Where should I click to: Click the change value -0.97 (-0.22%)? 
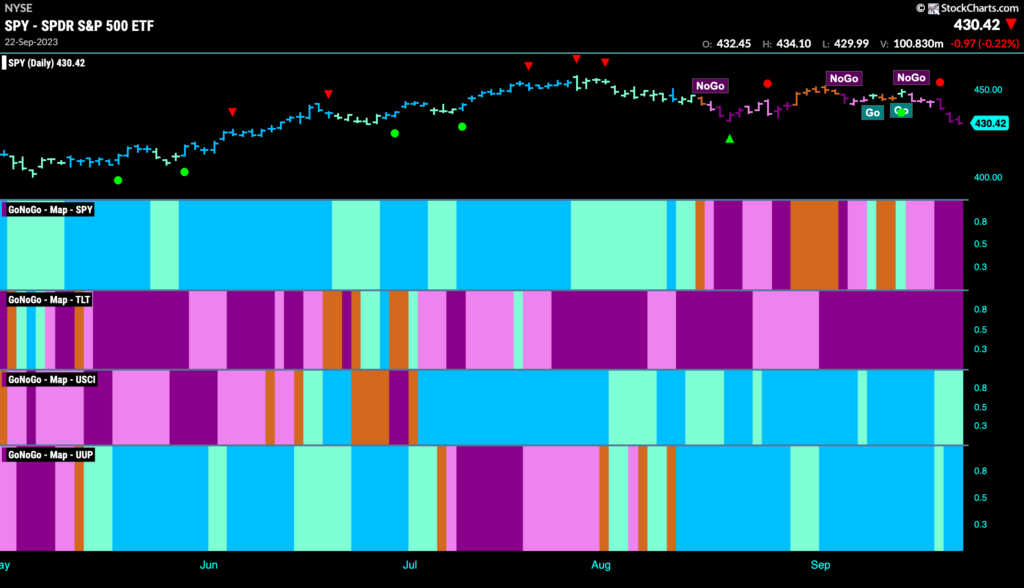(x=984, y=44)
